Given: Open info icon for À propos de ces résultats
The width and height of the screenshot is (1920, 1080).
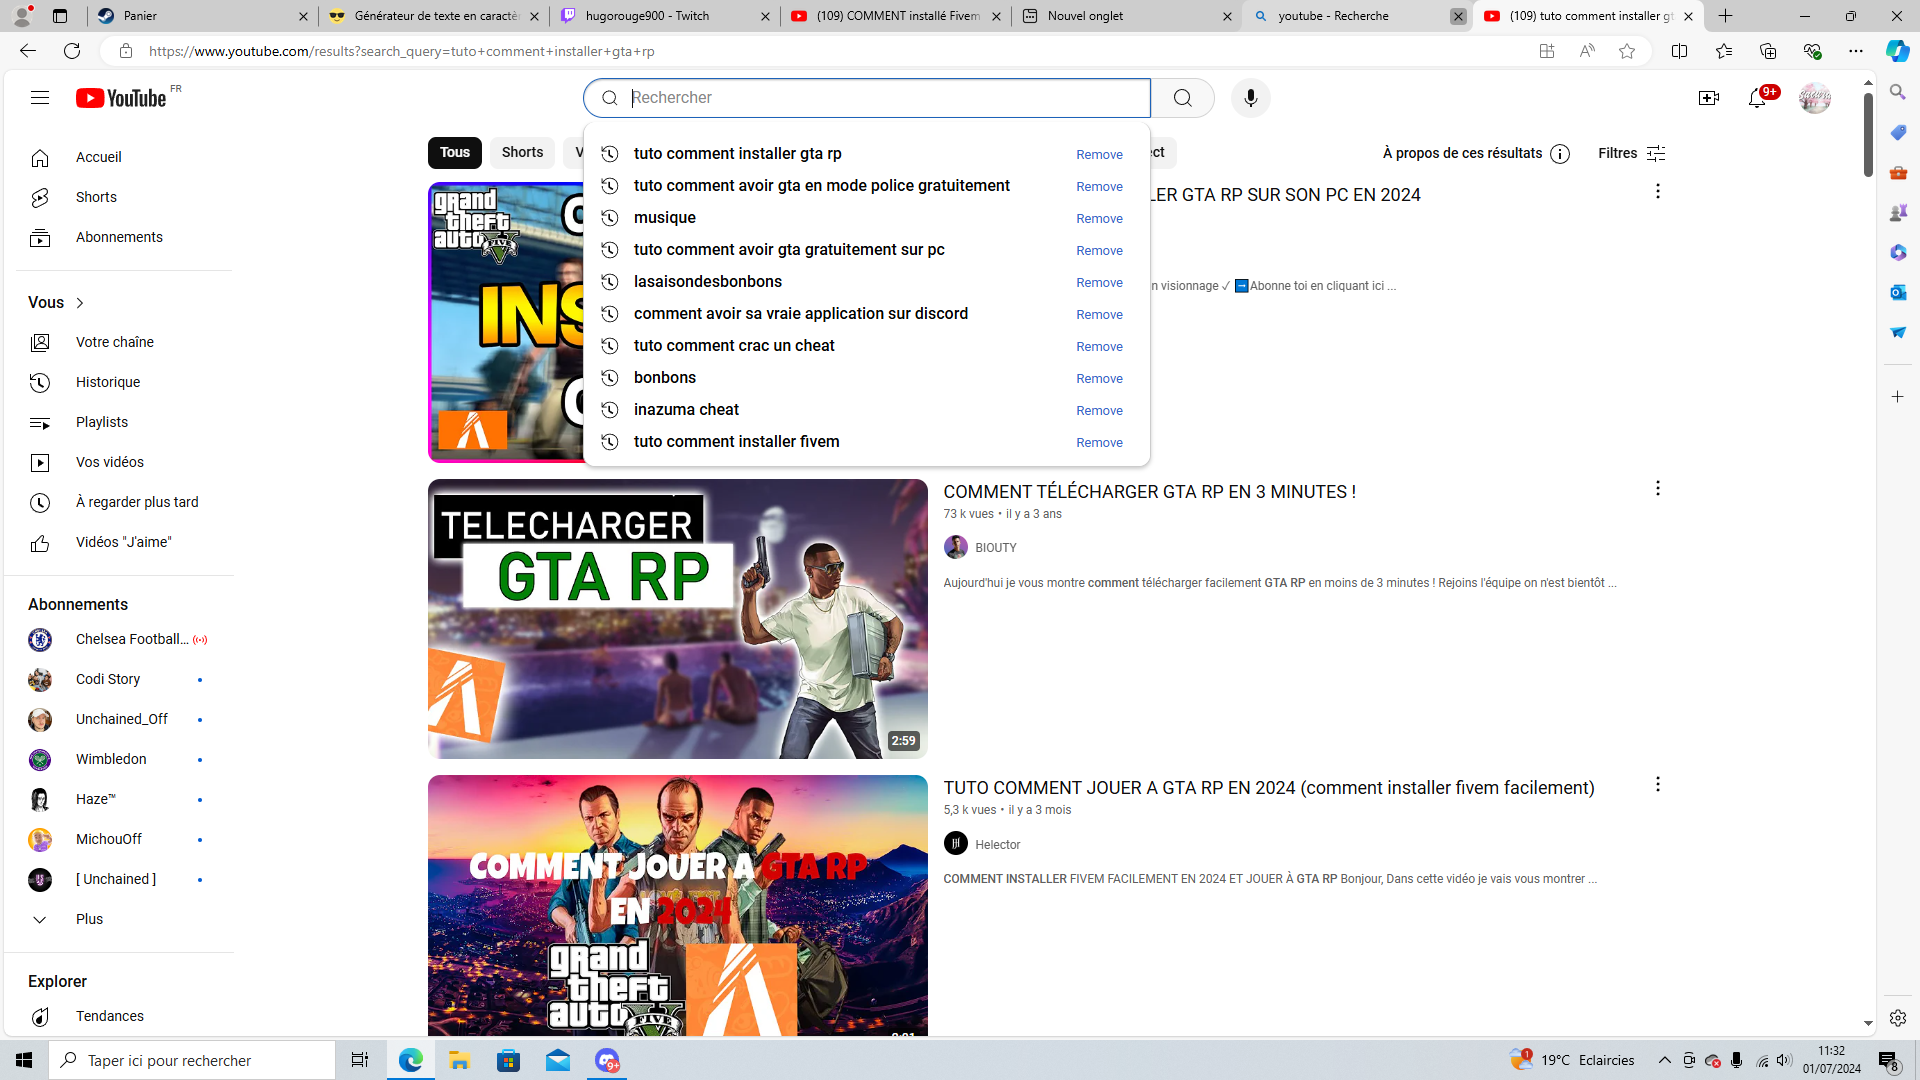Looking at the screenshot, I should [1560, 154].
